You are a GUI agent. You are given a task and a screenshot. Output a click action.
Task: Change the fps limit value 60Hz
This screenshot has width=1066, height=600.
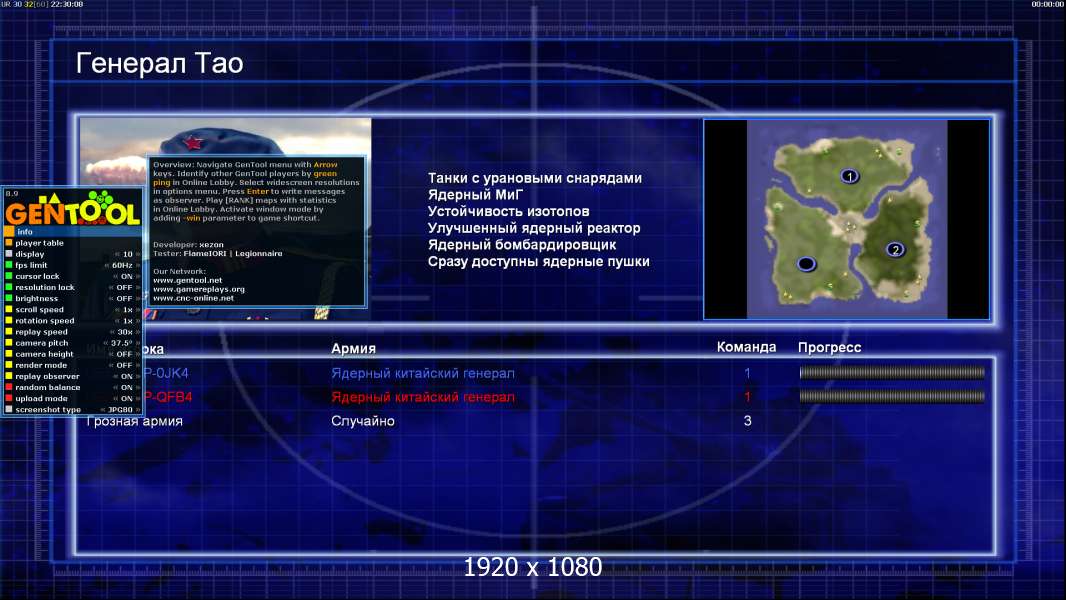pos(122,265)
